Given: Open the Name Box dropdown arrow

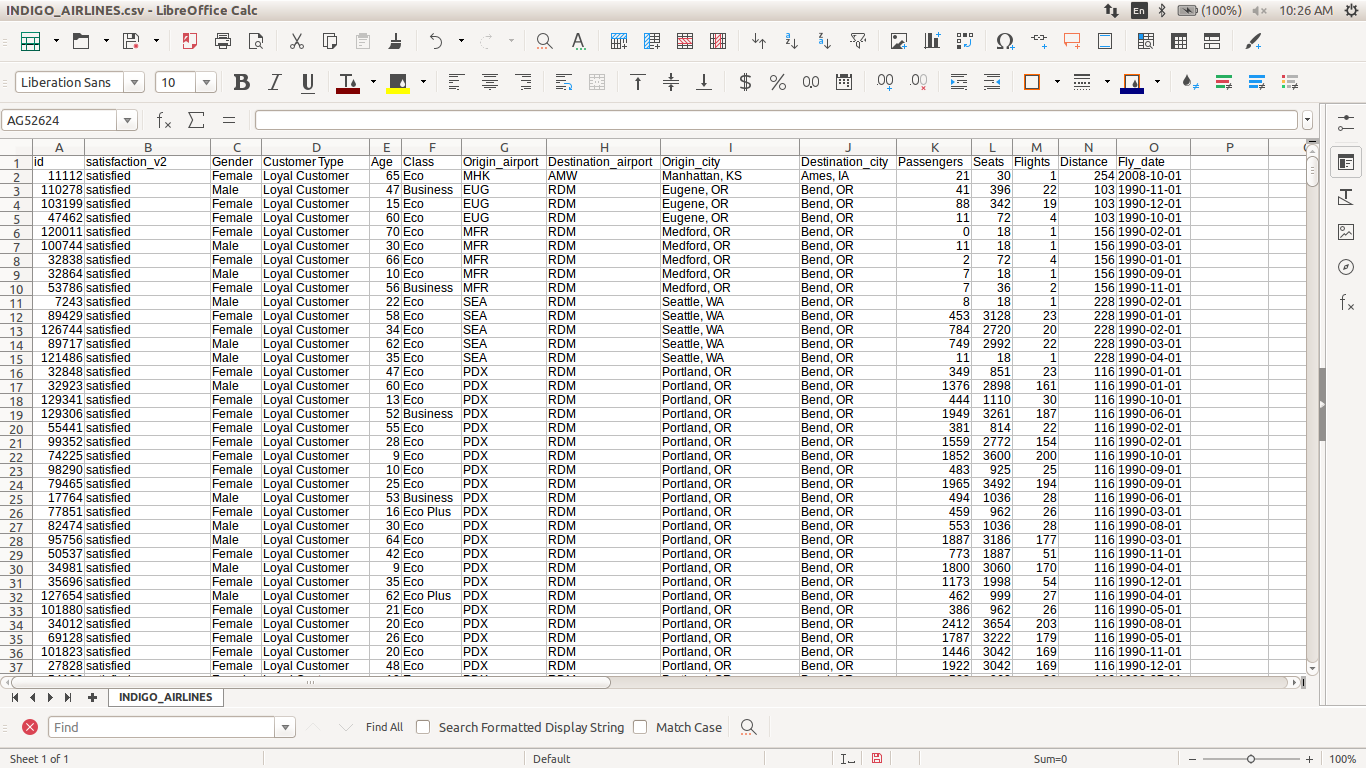Looking at the screenshot, I should (x=127, y=121).
